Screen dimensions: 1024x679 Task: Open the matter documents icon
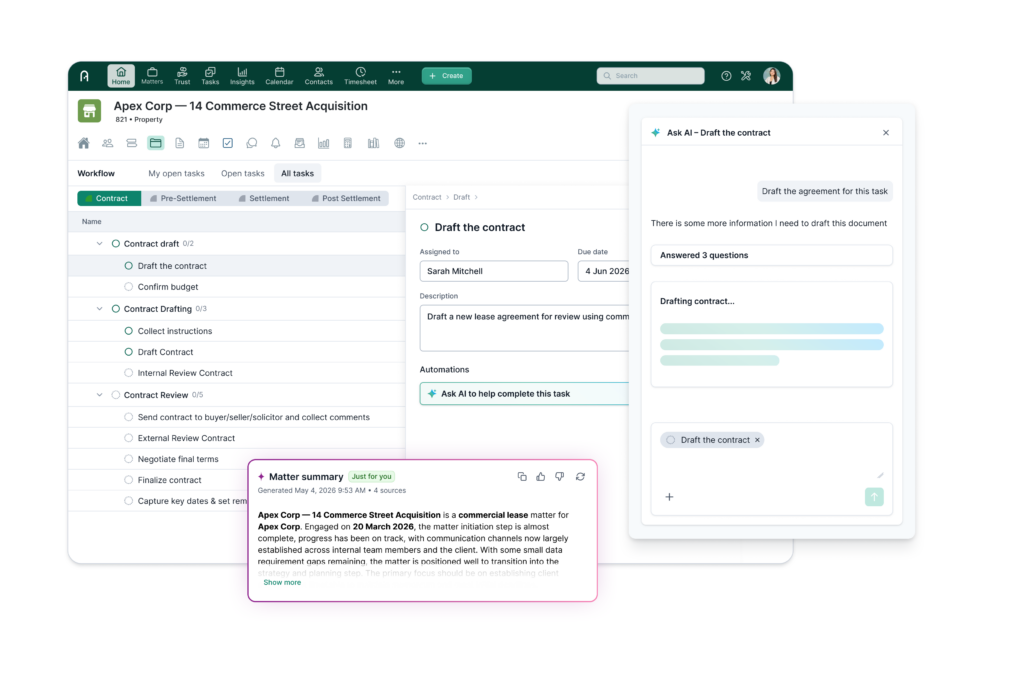(x=180, y=143)
